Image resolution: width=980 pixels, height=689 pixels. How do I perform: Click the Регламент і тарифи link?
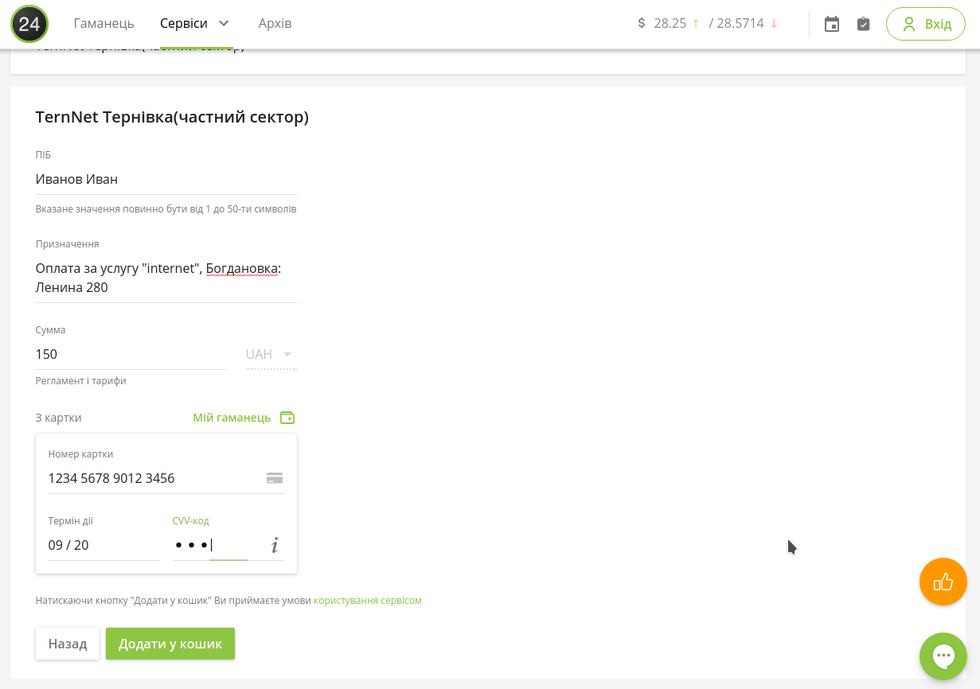pos(81,381)
